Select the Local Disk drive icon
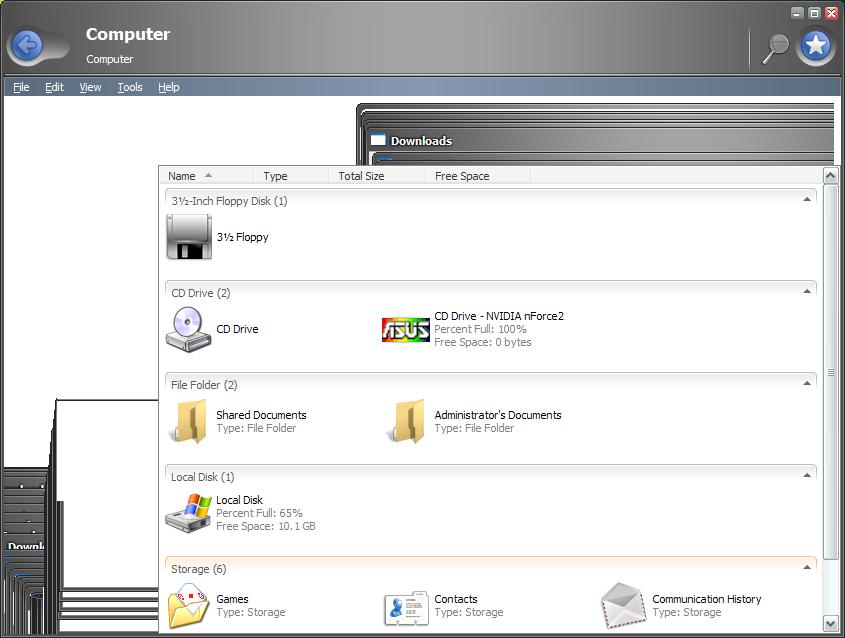 188,514
